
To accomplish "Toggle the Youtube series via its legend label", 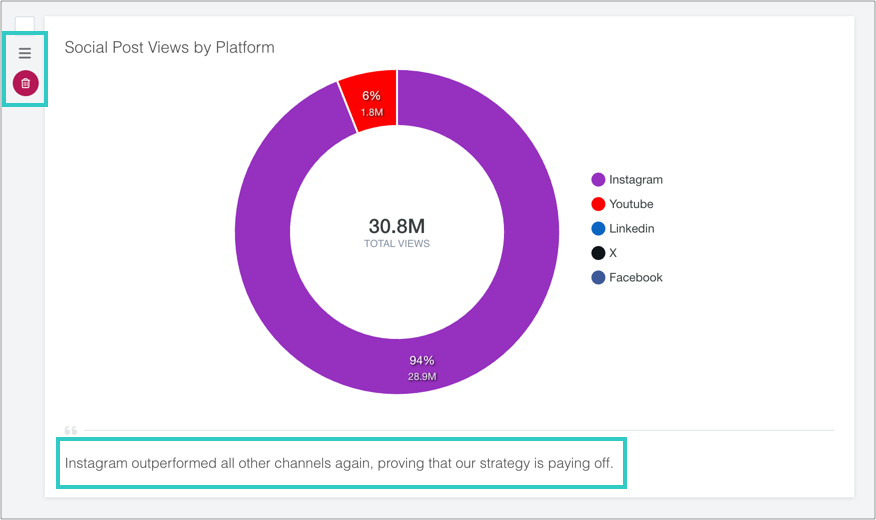I will click(631, 204).
